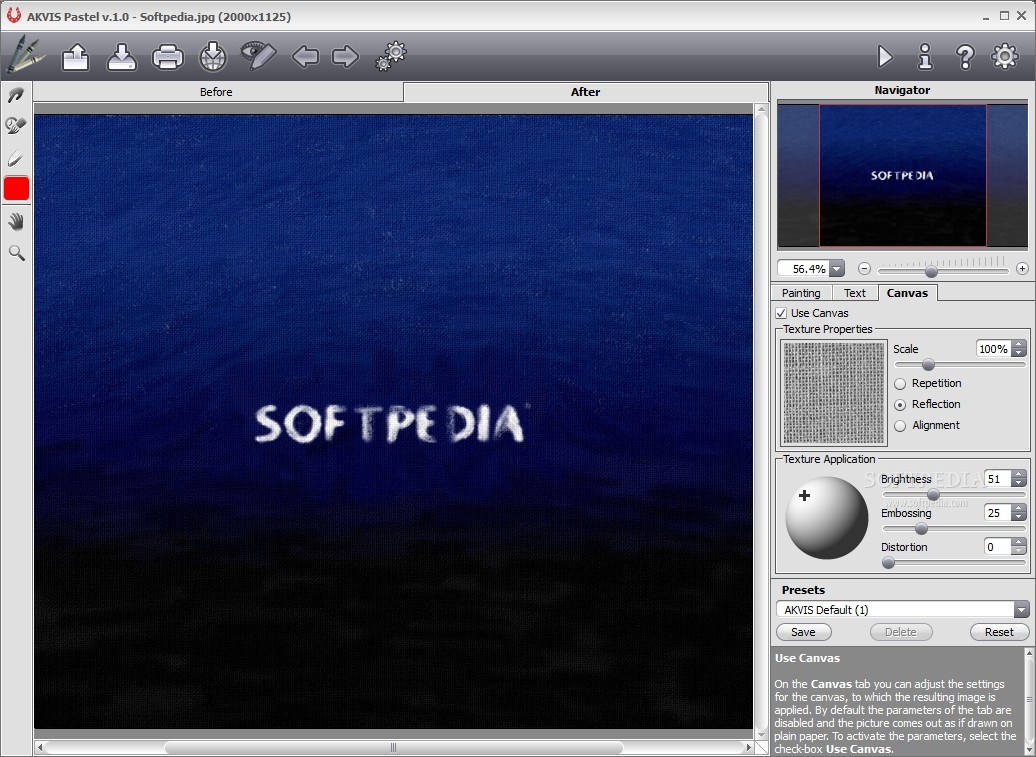Image resolution: width=1036 pixels, height=757 pixels.
Task: Open the red color swatch
Action: pyautogui.click(x=17, y=188)
